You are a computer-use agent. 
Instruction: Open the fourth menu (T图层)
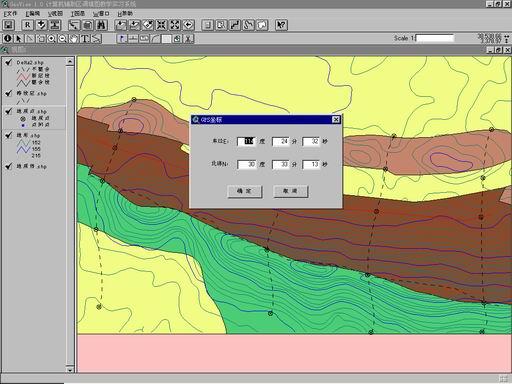[x=78, y=13]
